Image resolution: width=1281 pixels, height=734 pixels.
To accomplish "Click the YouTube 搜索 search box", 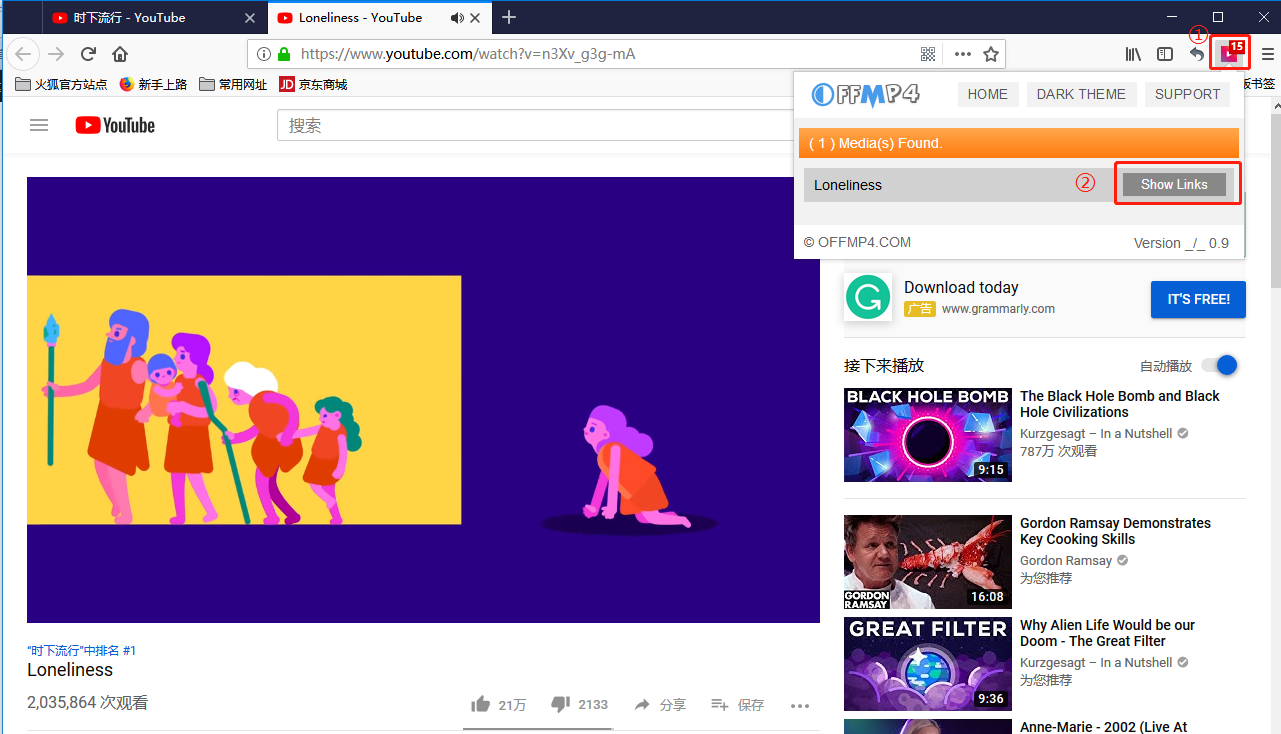I will coord(535,125).
